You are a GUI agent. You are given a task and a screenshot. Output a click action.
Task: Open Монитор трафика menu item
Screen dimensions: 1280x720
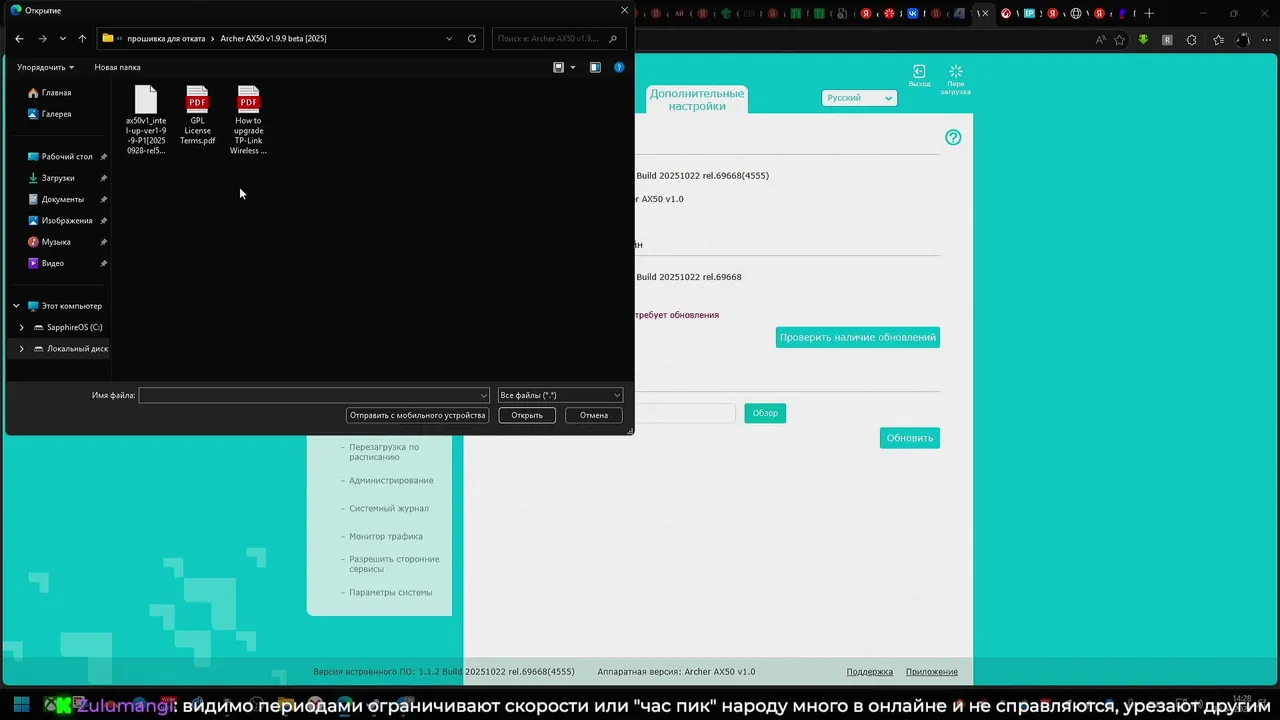[x=386, y=536]
